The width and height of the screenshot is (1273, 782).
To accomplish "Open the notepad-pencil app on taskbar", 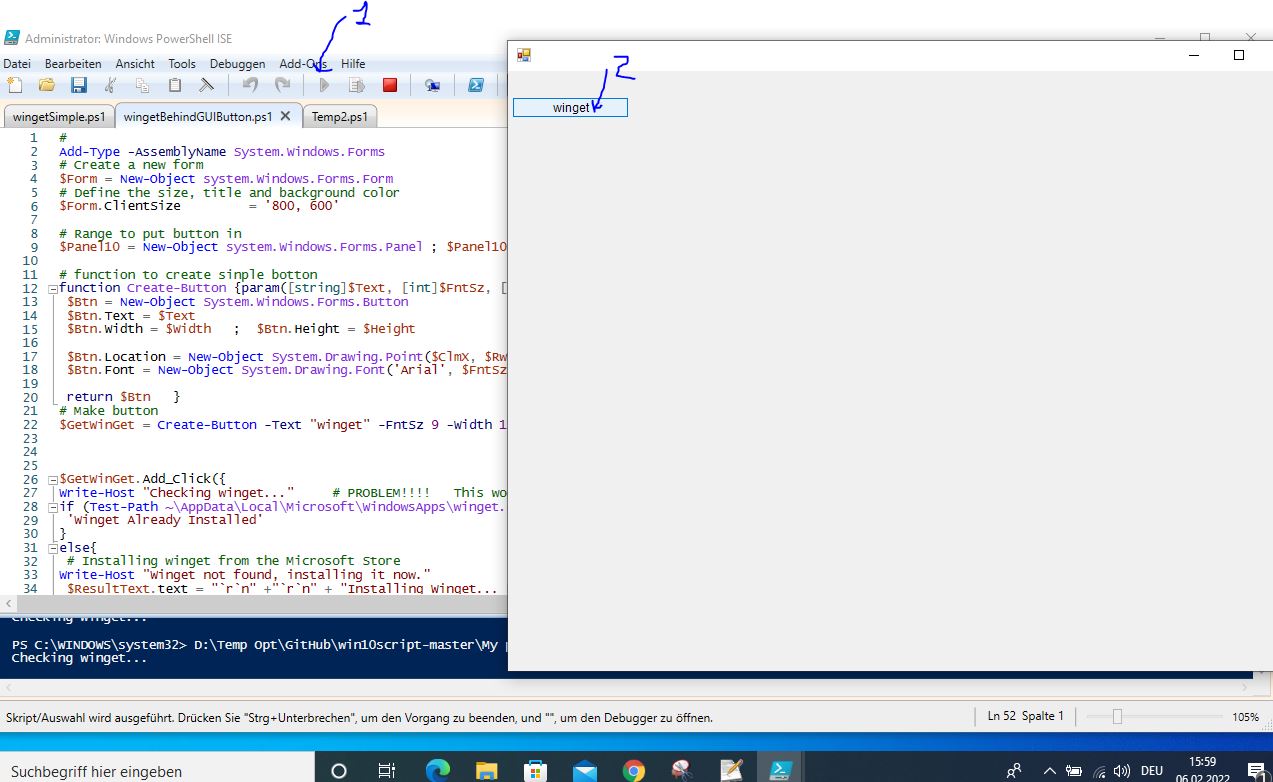I will point(731,770).
